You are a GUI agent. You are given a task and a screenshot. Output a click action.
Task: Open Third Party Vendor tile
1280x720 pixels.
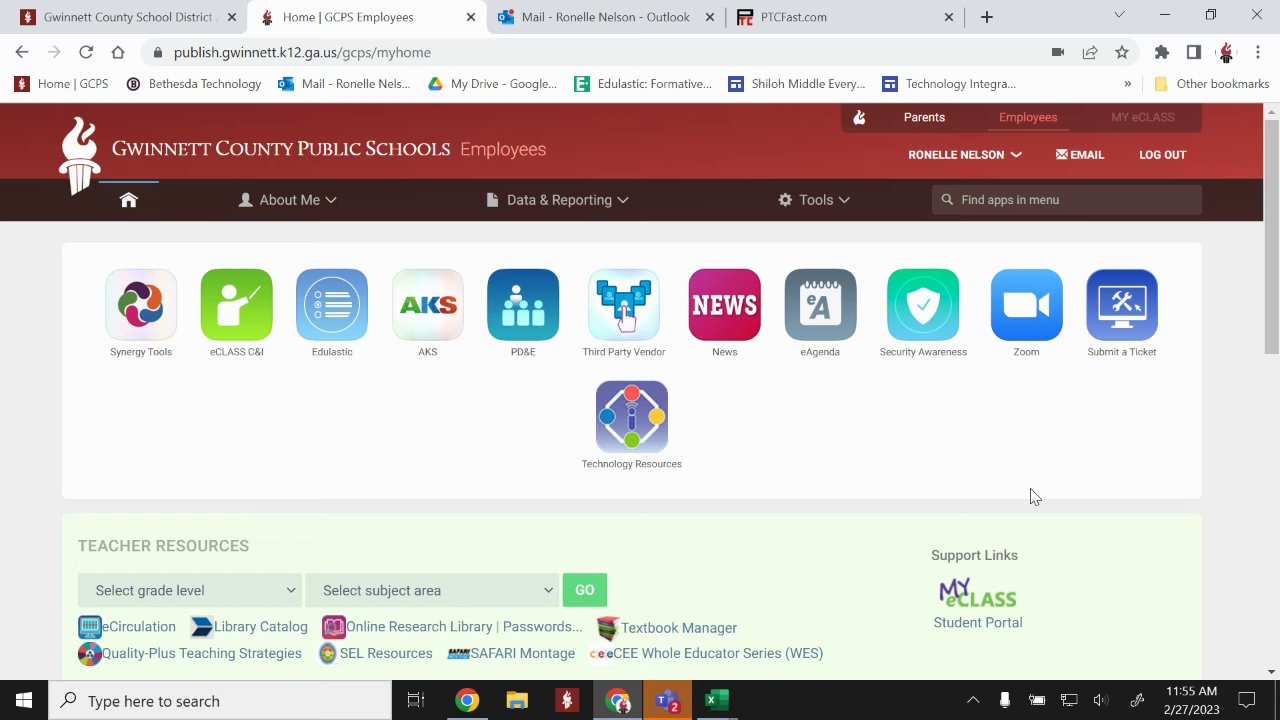click(x=624, y=305)
